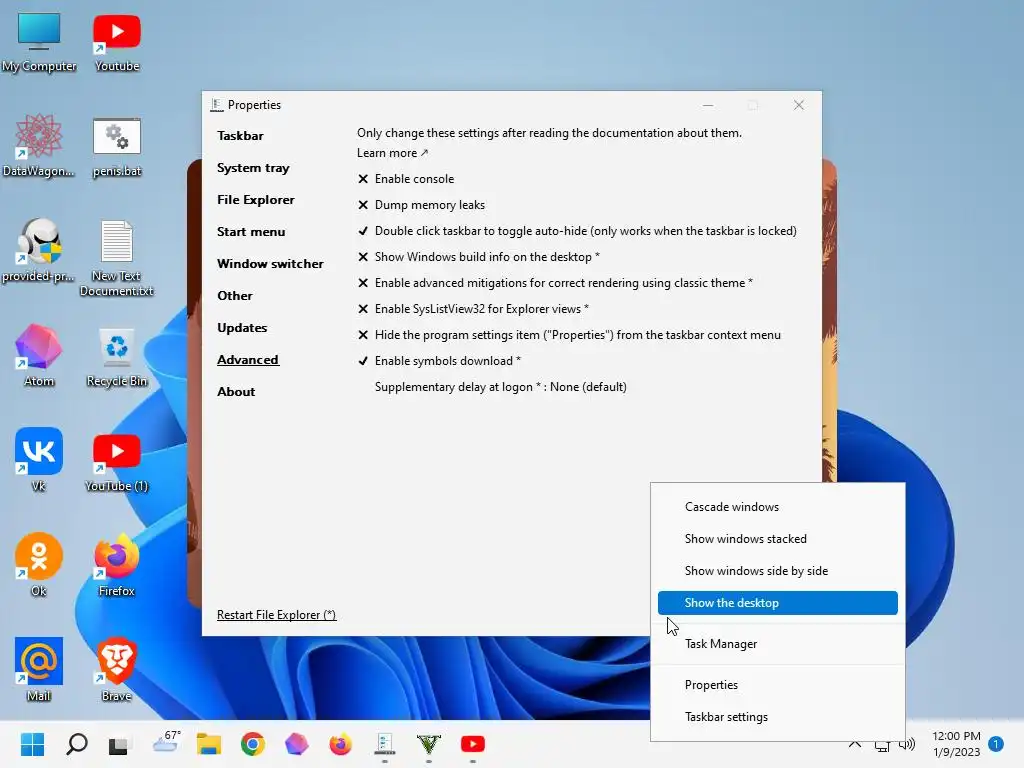Open Task View on the taskbar

(118, 744)
